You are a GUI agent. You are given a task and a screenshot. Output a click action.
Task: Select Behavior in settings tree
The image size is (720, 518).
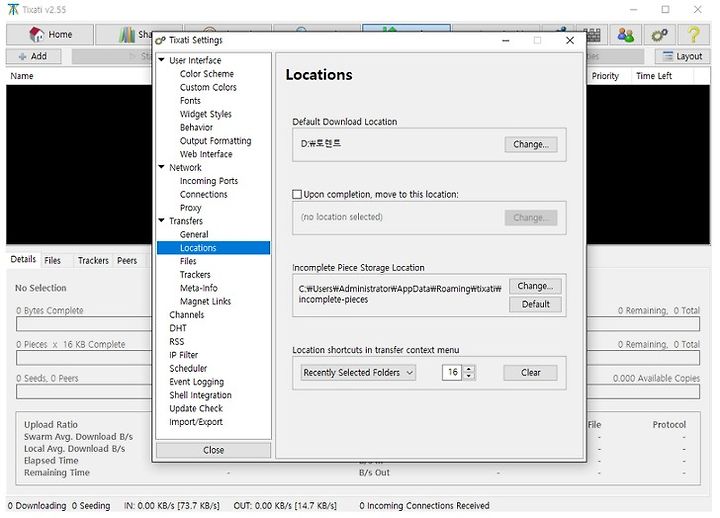196,127
